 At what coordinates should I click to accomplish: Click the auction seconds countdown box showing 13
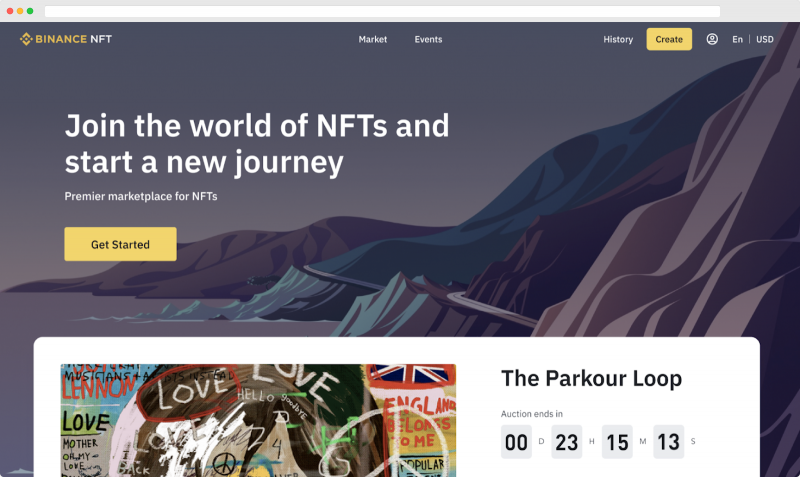point(668,442)
